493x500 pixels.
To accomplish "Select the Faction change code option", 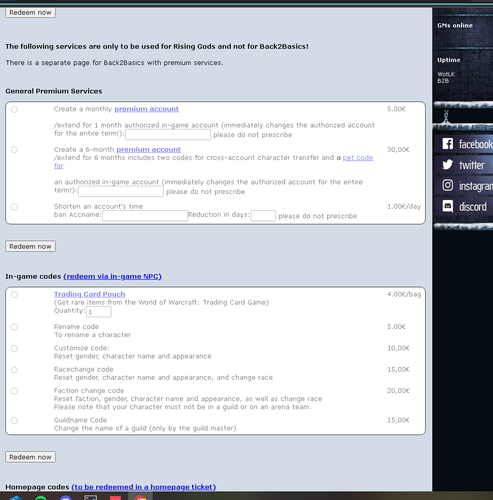I will pyautogui.click(x=14, y=391).
